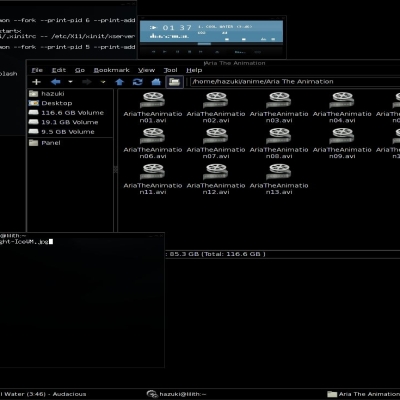Open the Edit menu
This screenshot has height=400, width=400.
click(x=59, y=70)
